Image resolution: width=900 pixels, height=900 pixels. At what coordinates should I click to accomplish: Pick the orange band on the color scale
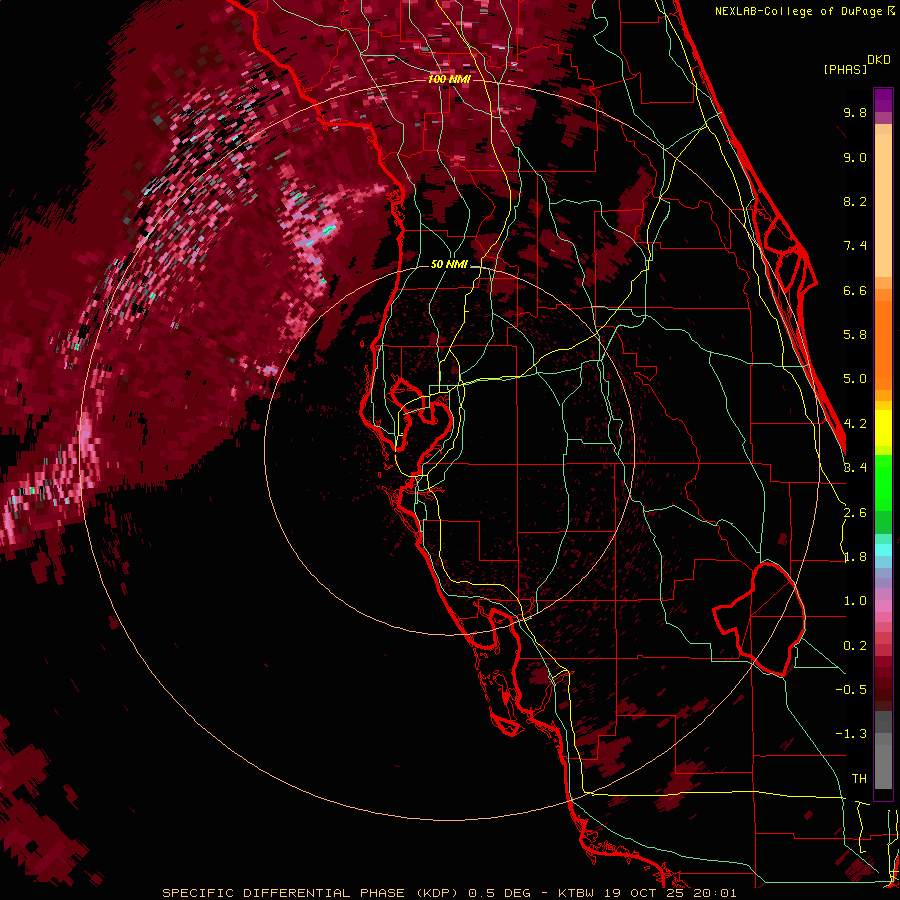883,339
